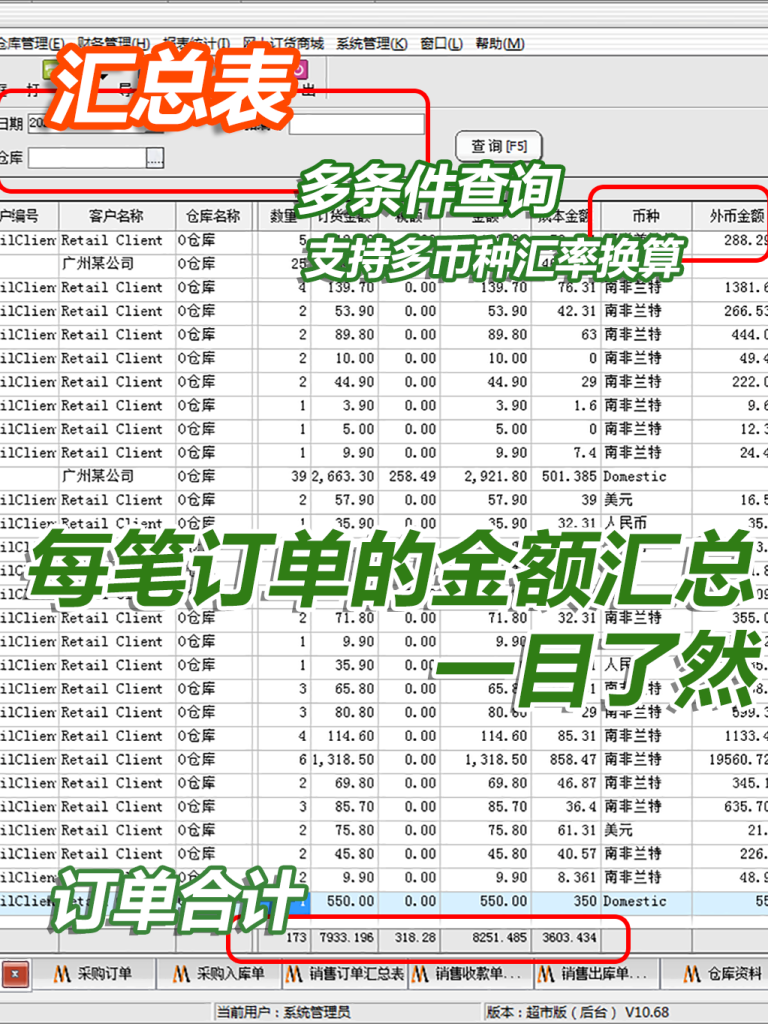
Task: Click the 0仓库 cell in the 2,663.30 row
Action: tap(214, 477)
